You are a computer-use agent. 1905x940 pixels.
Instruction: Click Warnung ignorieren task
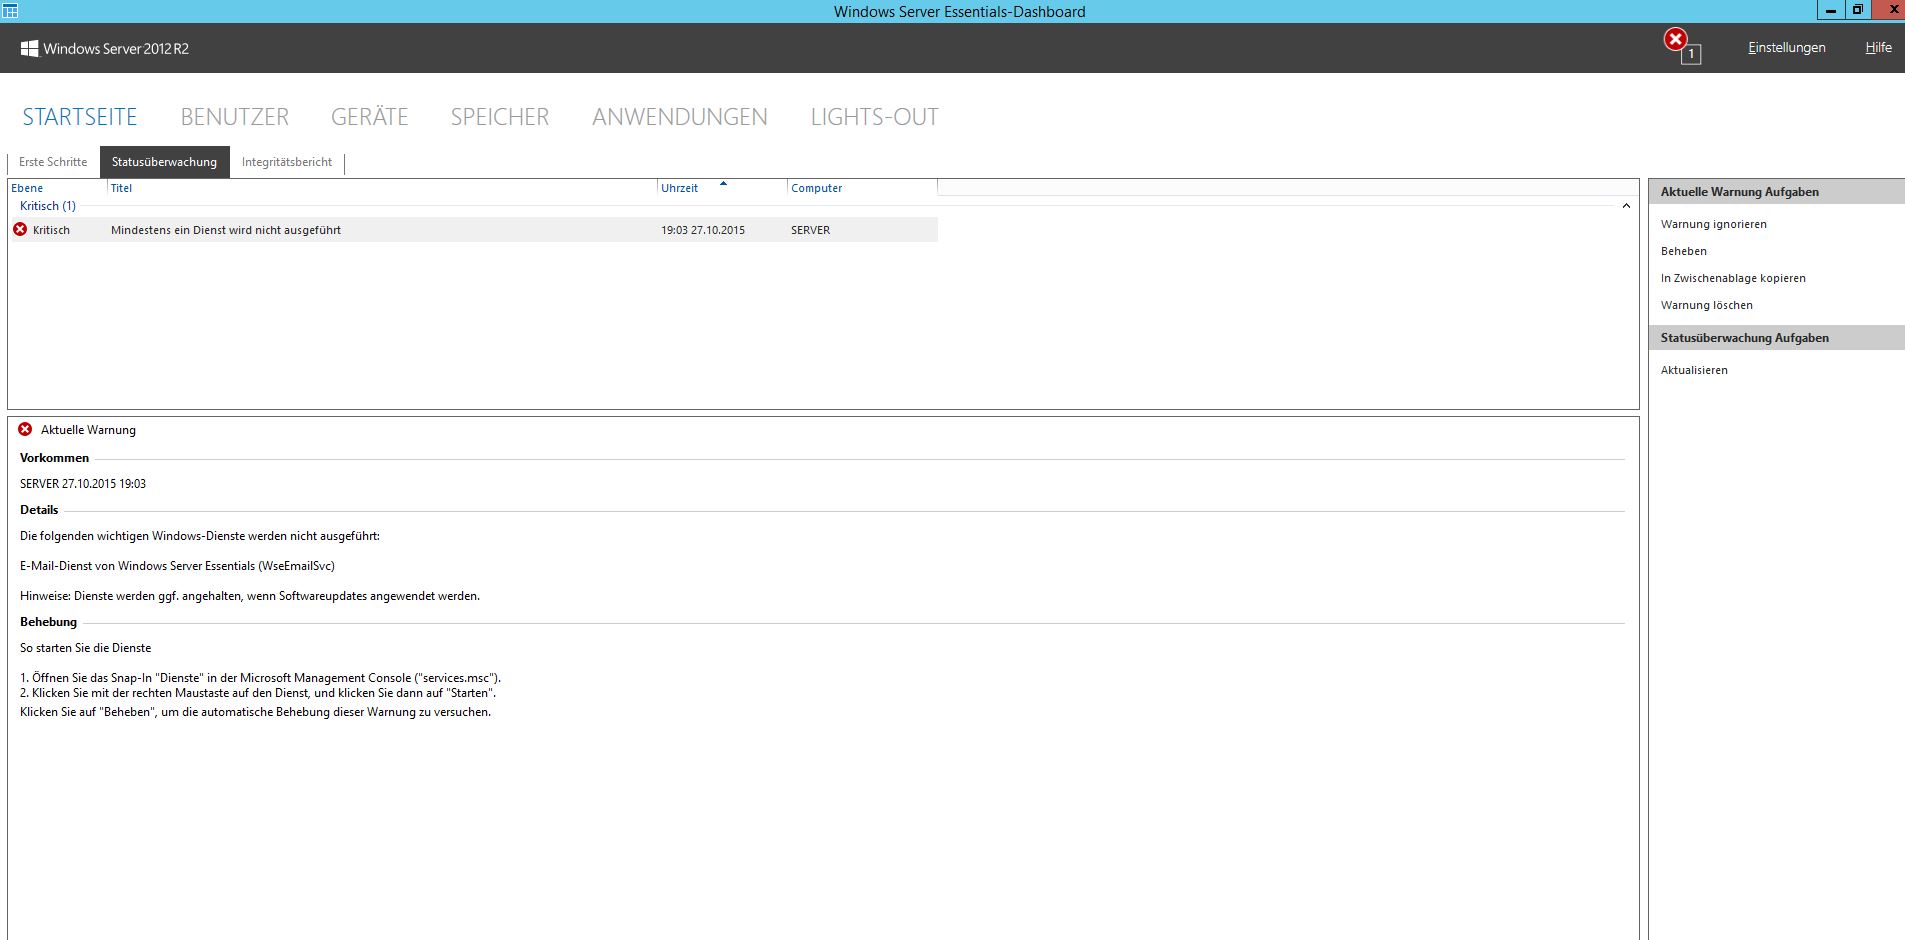coord(1714,224)
